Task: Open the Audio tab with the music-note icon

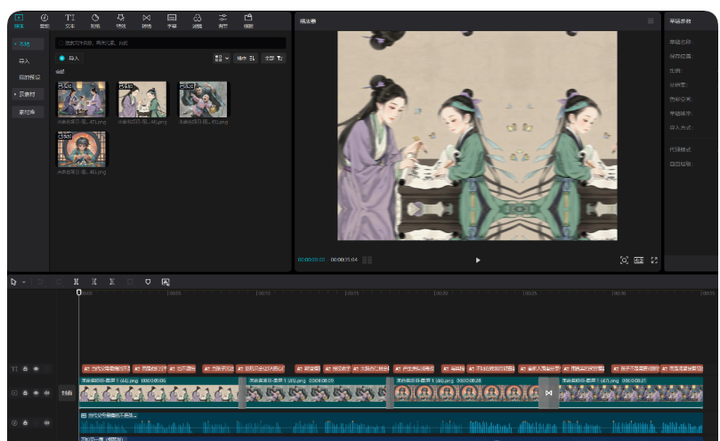Action: click(x=45, y=21)
